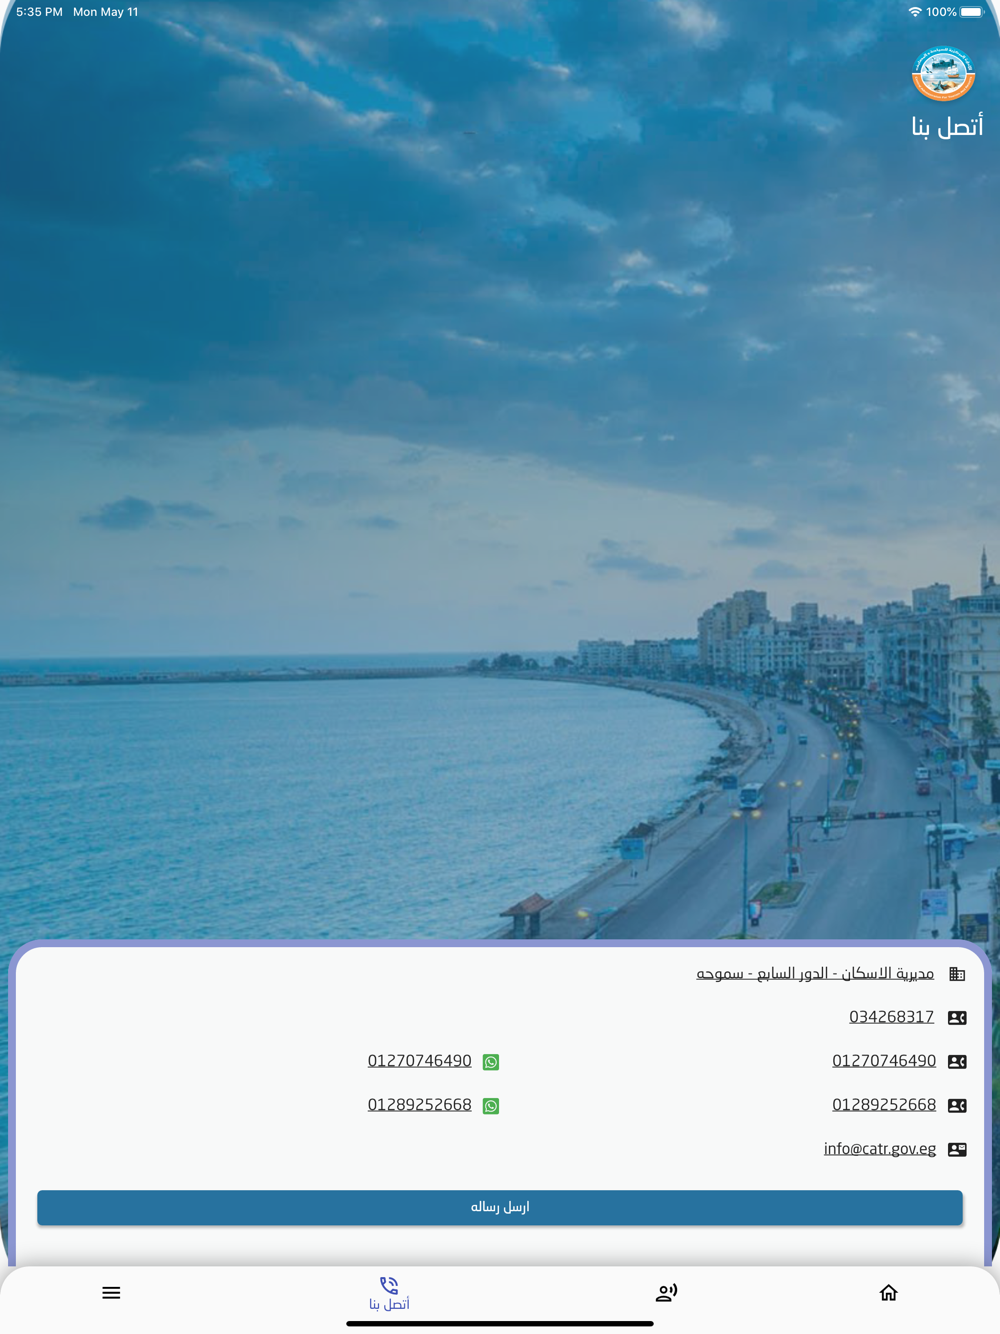
Task: Tap the contact card icon beside 01289252668
Action: click(957, 1106)
